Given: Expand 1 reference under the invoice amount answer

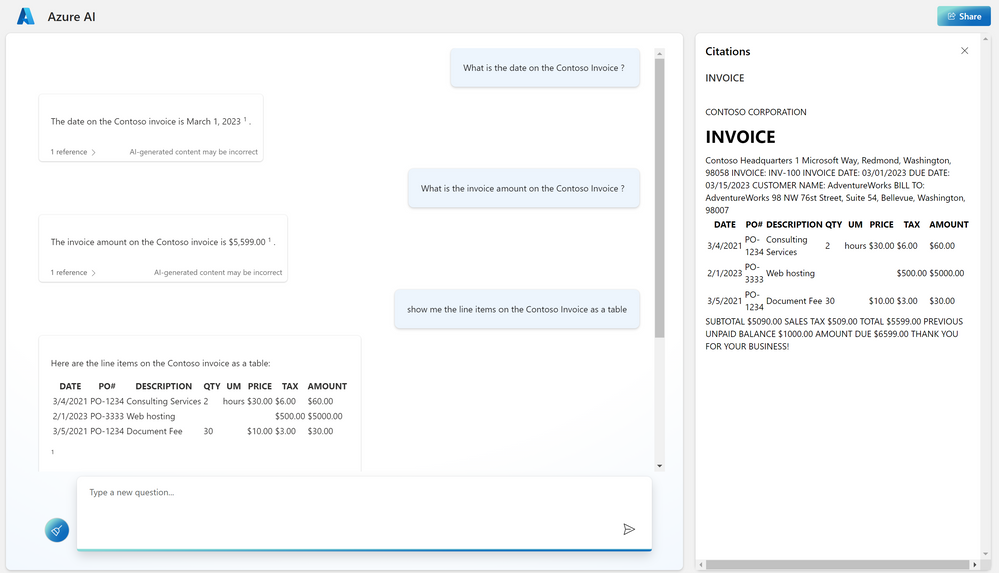Looking at the screenshot, I should 73,272.
